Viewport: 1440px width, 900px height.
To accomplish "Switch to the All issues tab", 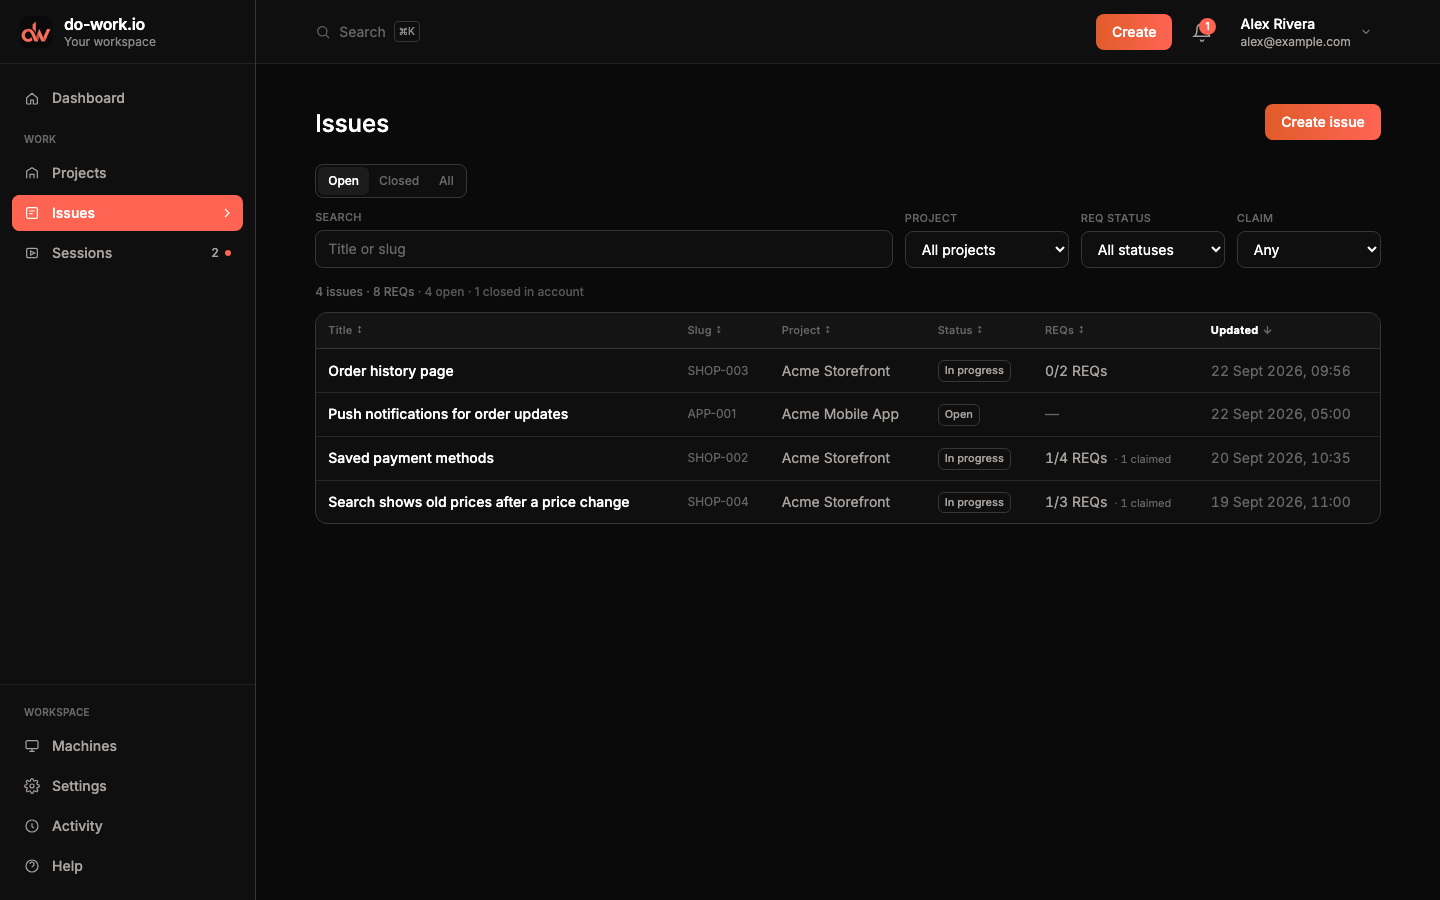I will point(446,181).
